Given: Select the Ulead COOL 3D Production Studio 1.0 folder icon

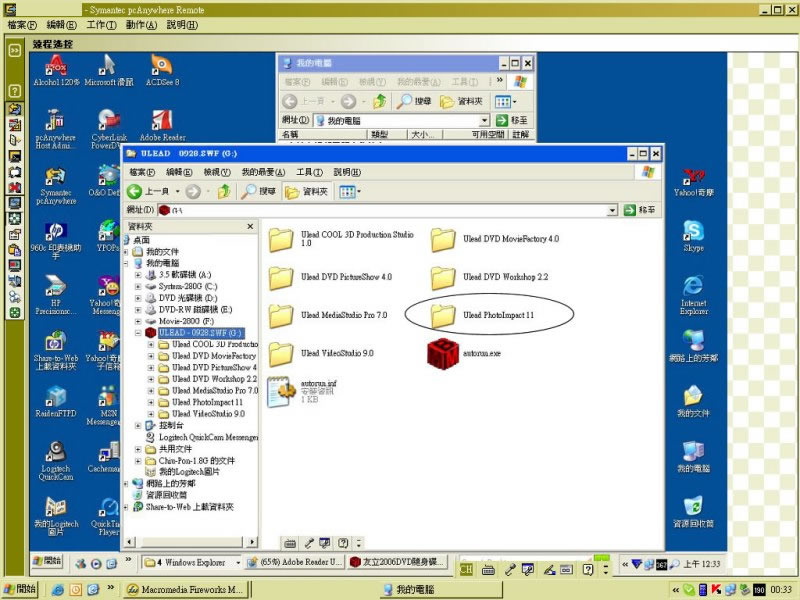Looking at the screenshot, I should pyautogui.click(x=281, y=240).
